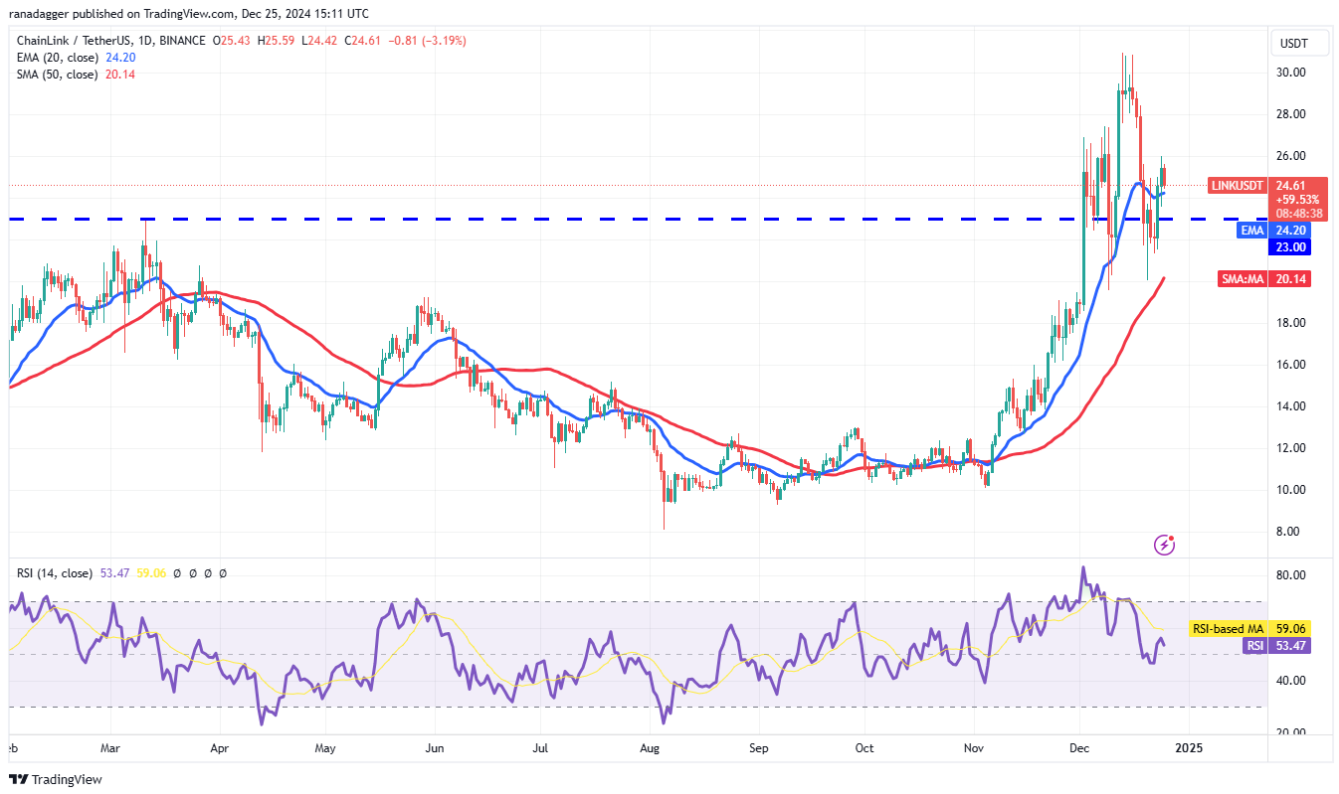Click the O25.43 open price value
Image resolution: width=1339 pixels, height=794 pixels.
click(233, 41)
